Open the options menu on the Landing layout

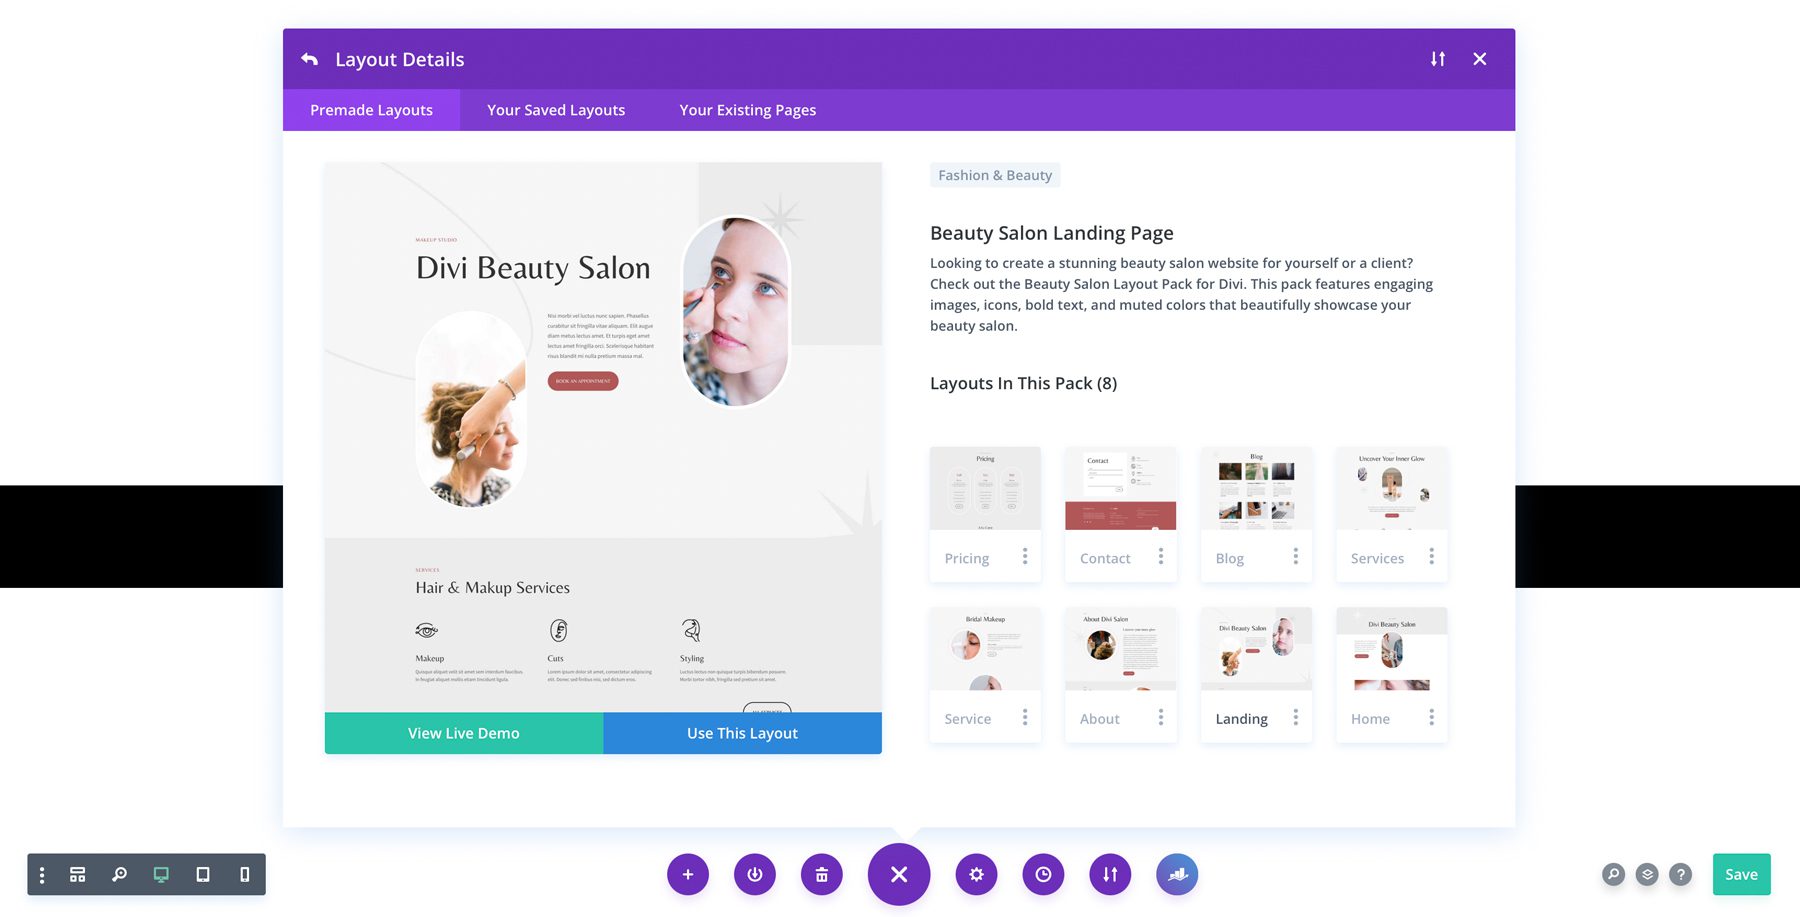point(1296,718)
